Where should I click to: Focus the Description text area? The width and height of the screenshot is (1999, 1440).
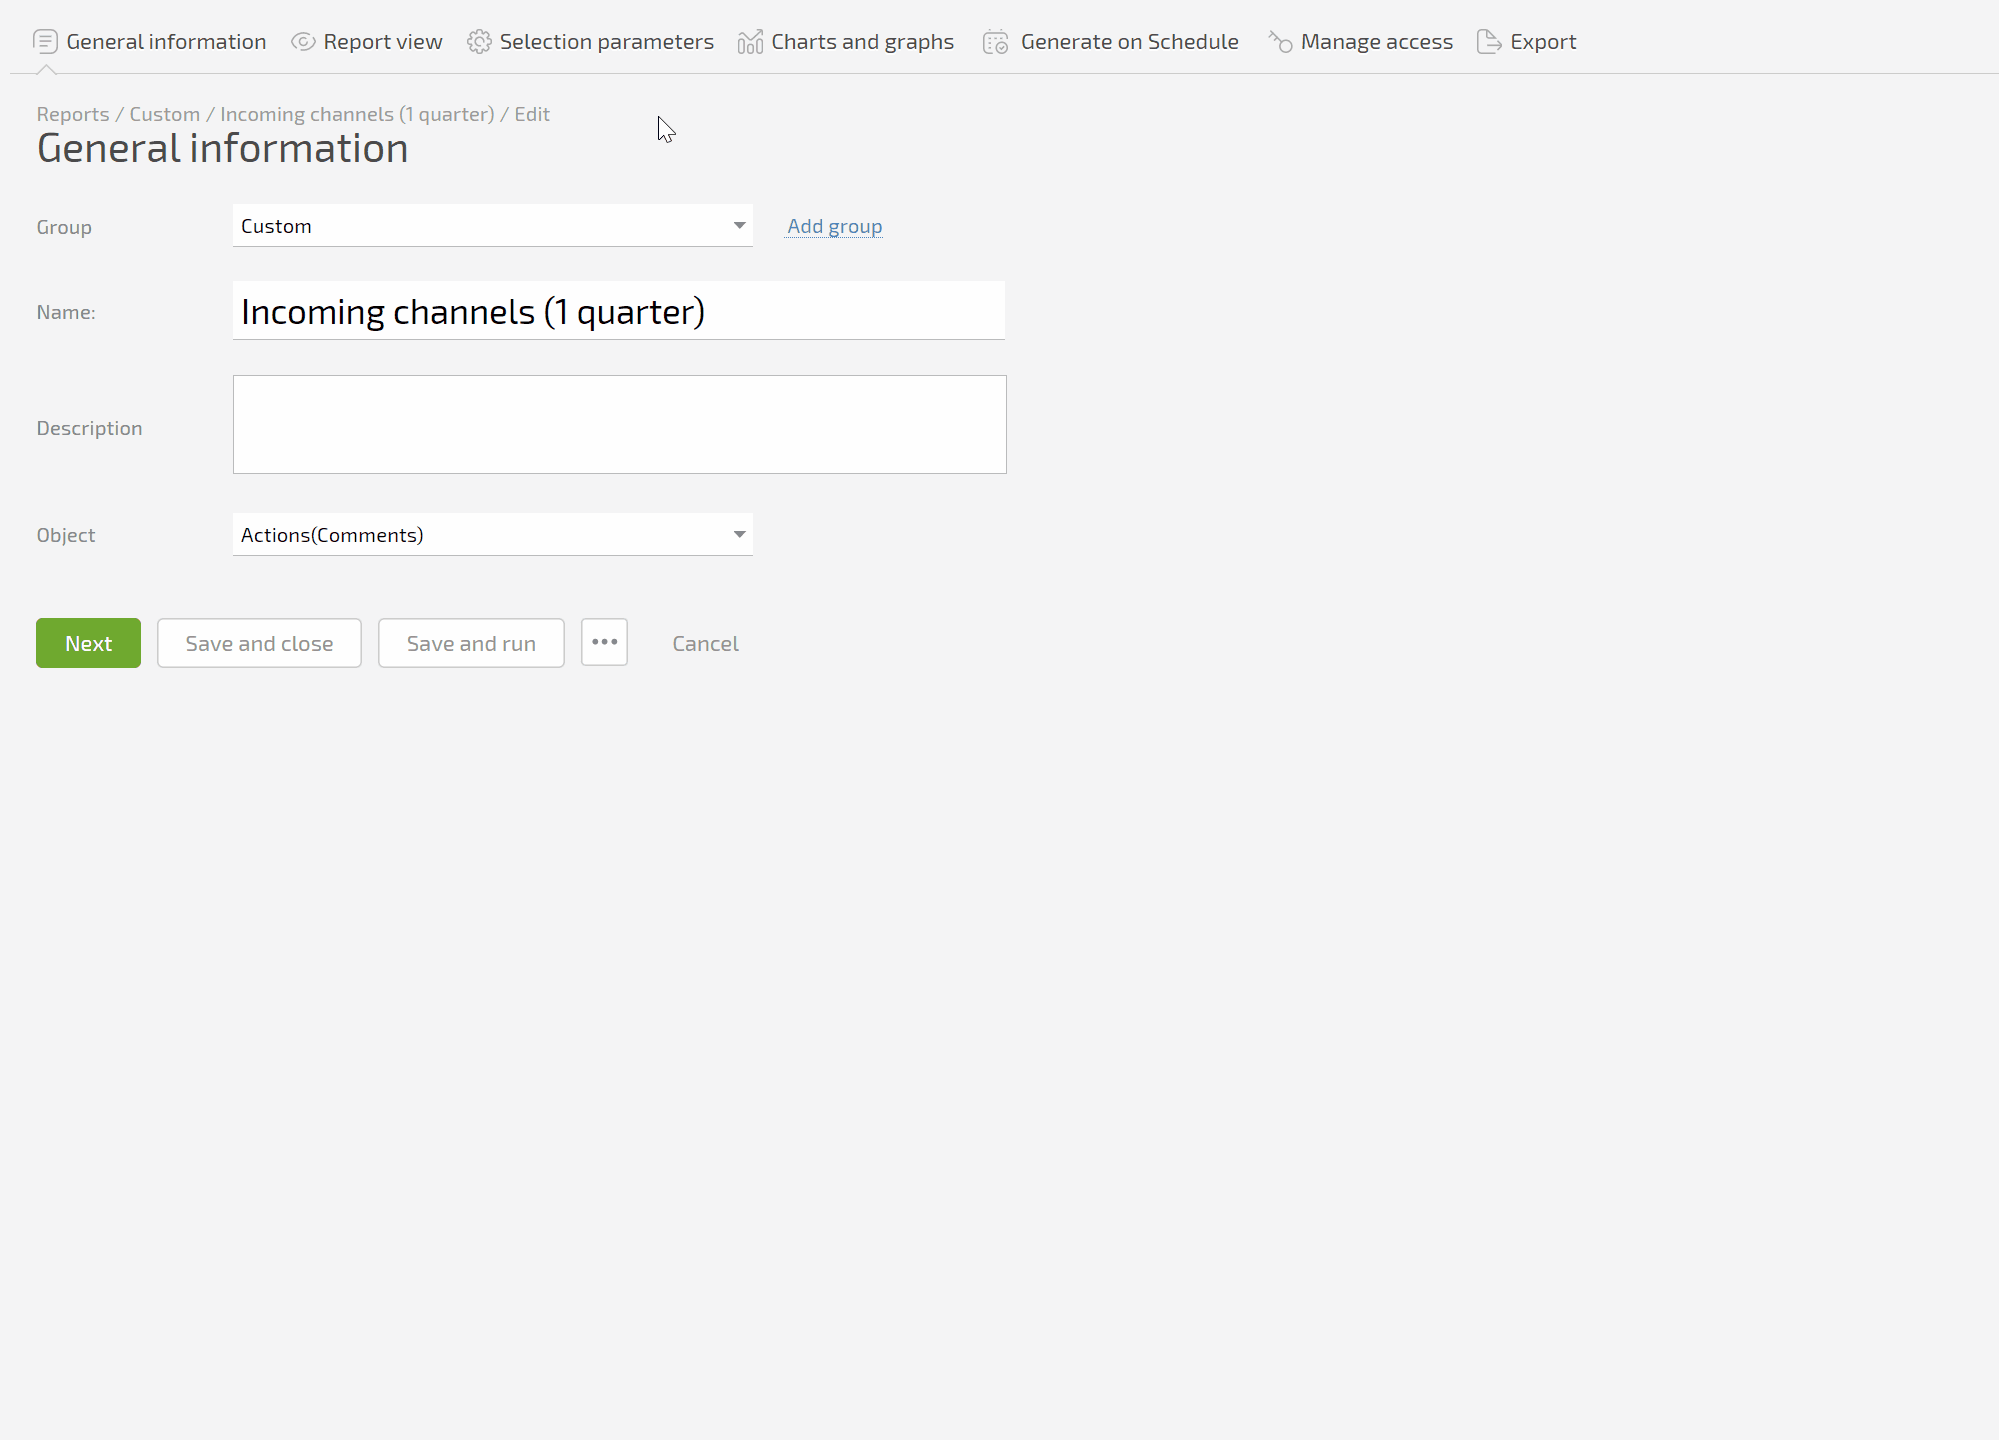coord(619,425)
